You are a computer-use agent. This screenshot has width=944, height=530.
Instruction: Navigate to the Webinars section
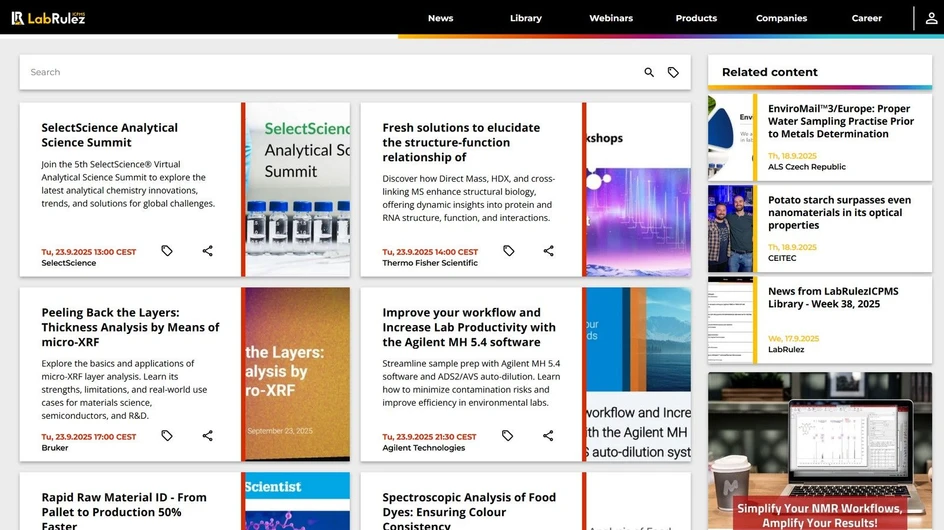pyautogui.click(x=611, y=18)
